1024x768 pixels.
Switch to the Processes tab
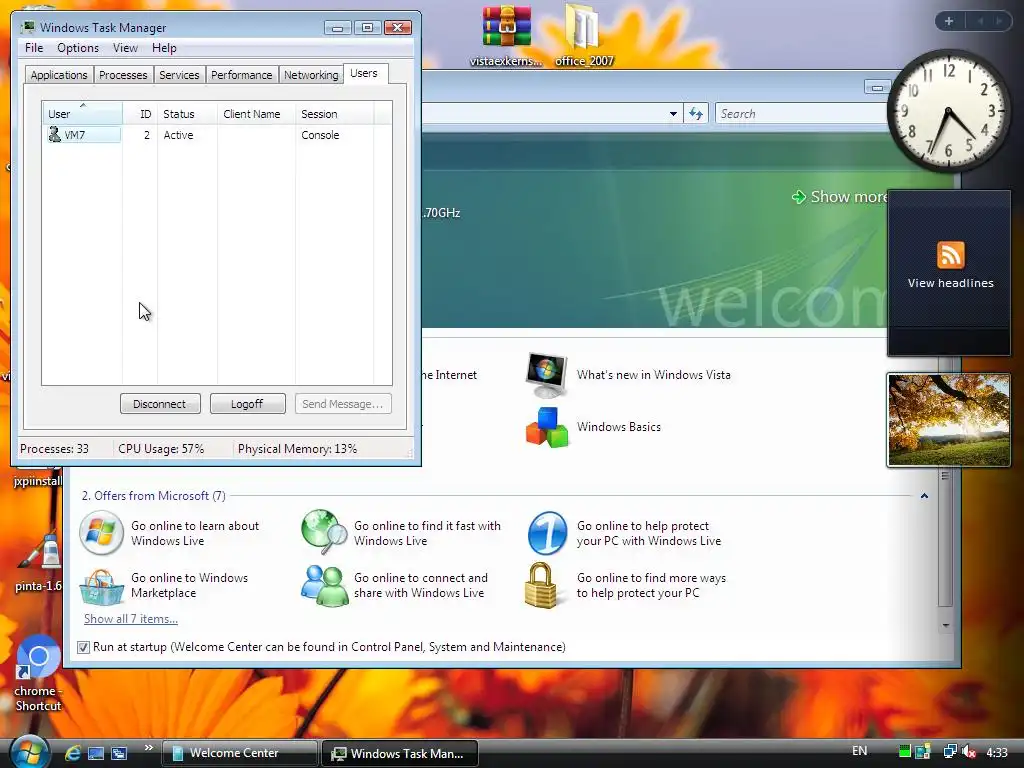[123, 75]
